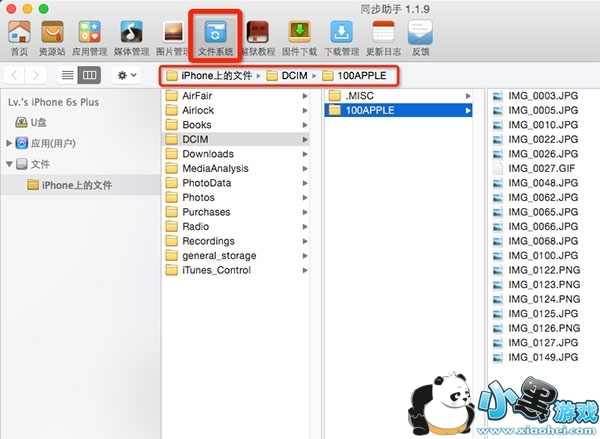This screenshot has width=600, height=439.
Task: Select the 应用(用户) sidebar item
Action: coord(46,143)
